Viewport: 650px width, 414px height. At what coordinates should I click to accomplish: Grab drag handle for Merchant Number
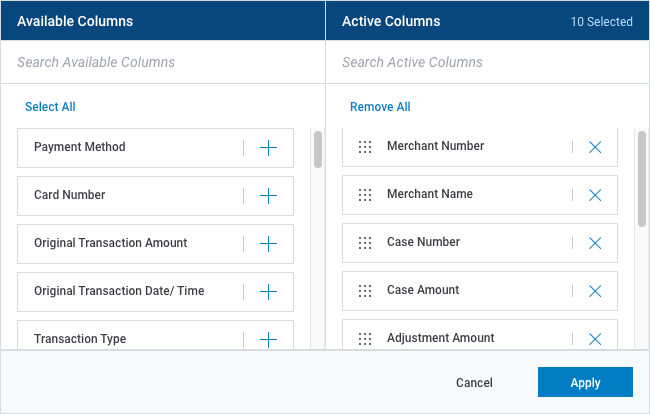coord(365,147)
